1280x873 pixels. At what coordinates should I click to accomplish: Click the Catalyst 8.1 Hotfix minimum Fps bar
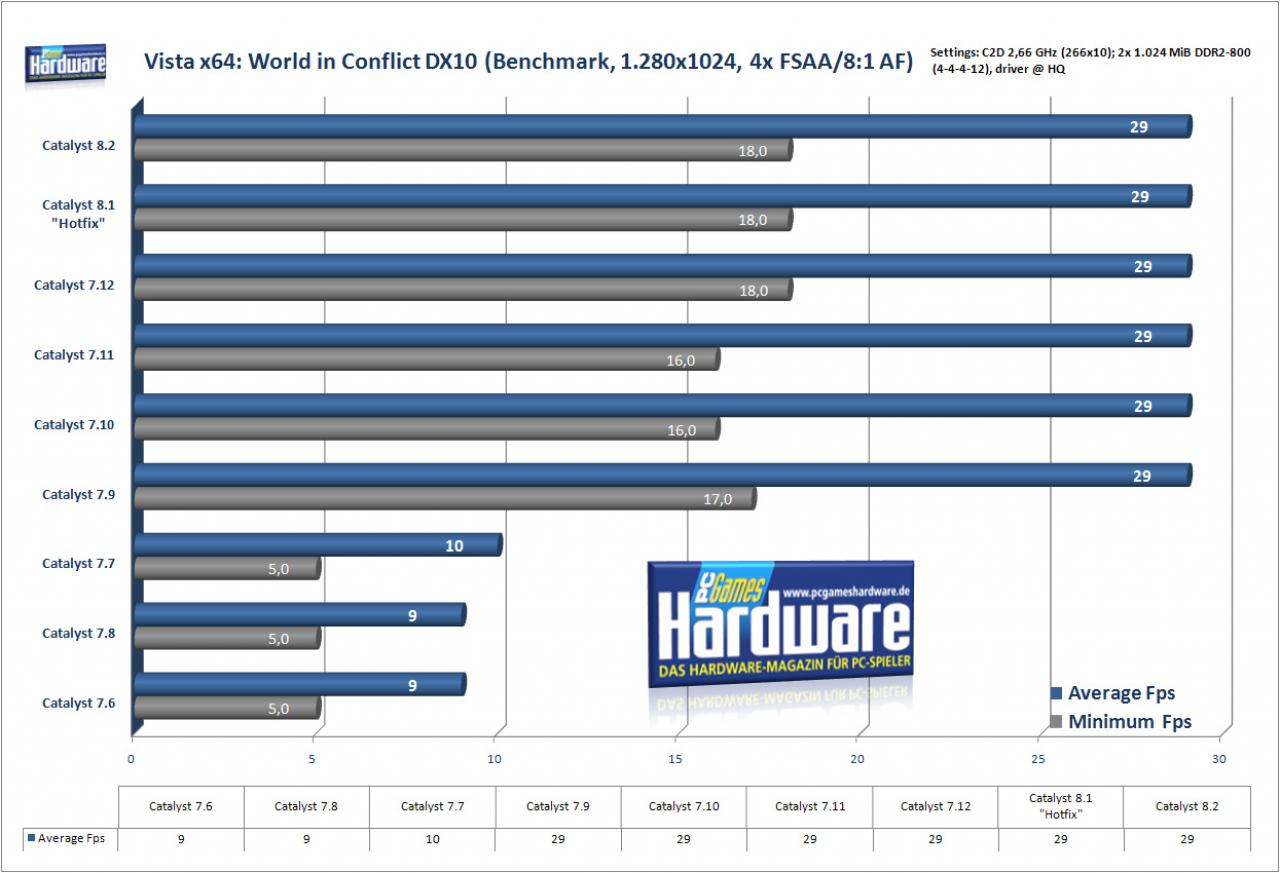(x=463, y=220)
